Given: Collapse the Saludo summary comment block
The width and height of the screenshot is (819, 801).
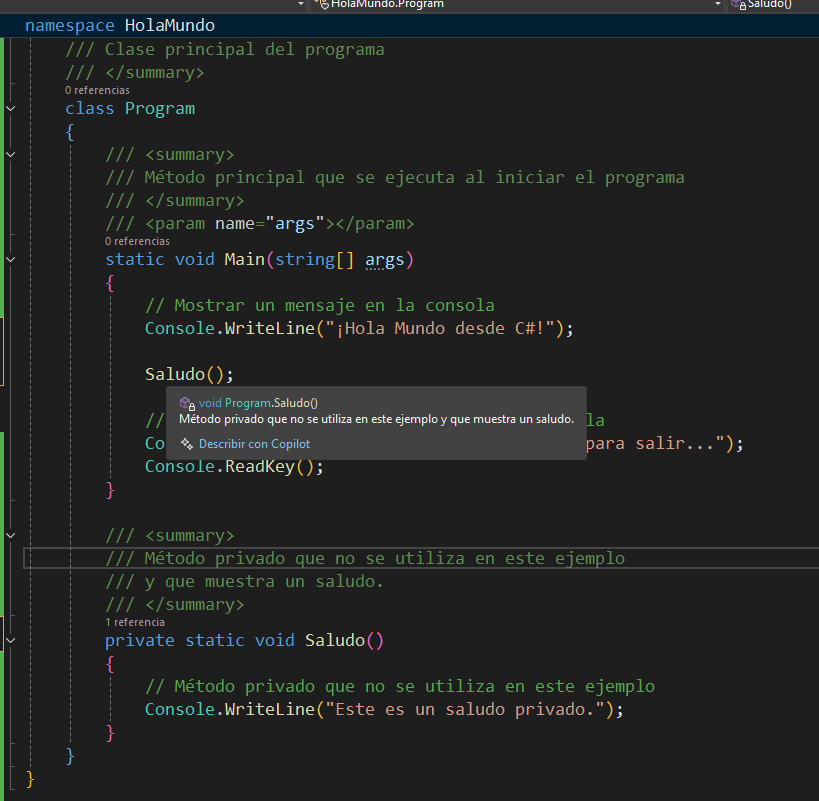Looking at the screenshot, I should [10, 536].
